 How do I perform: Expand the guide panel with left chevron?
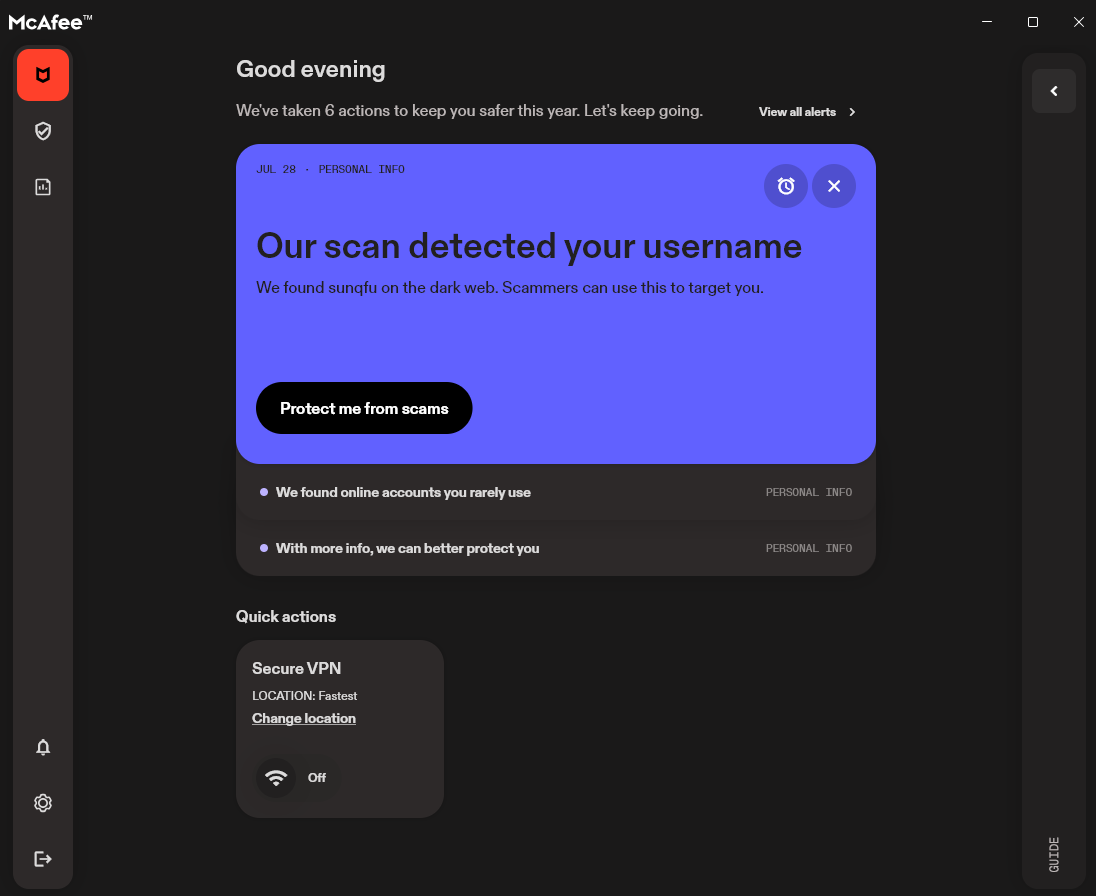coord(1054,91)
